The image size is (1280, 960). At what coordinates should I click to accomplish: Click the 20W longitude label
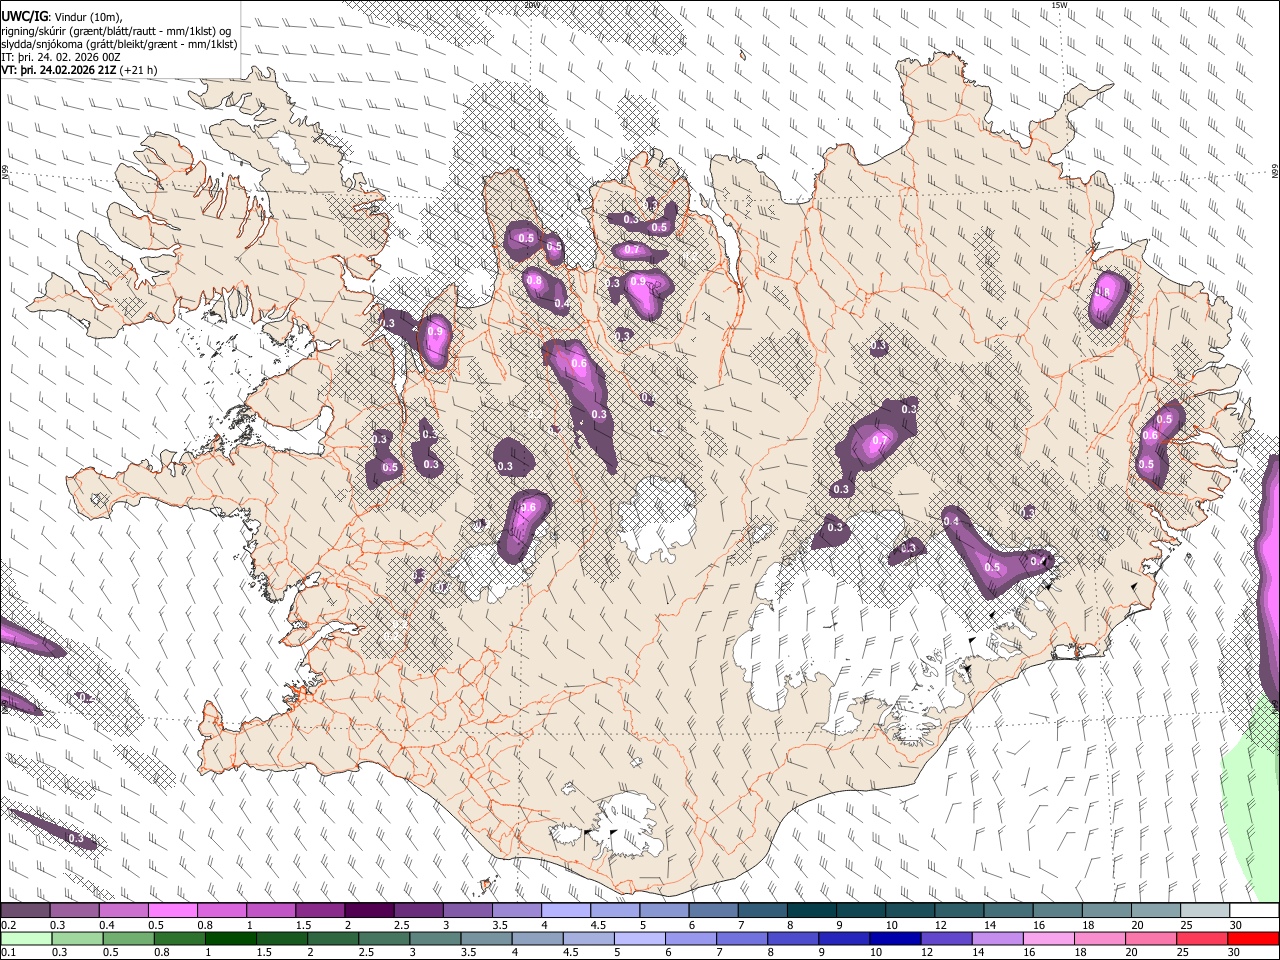532,5
